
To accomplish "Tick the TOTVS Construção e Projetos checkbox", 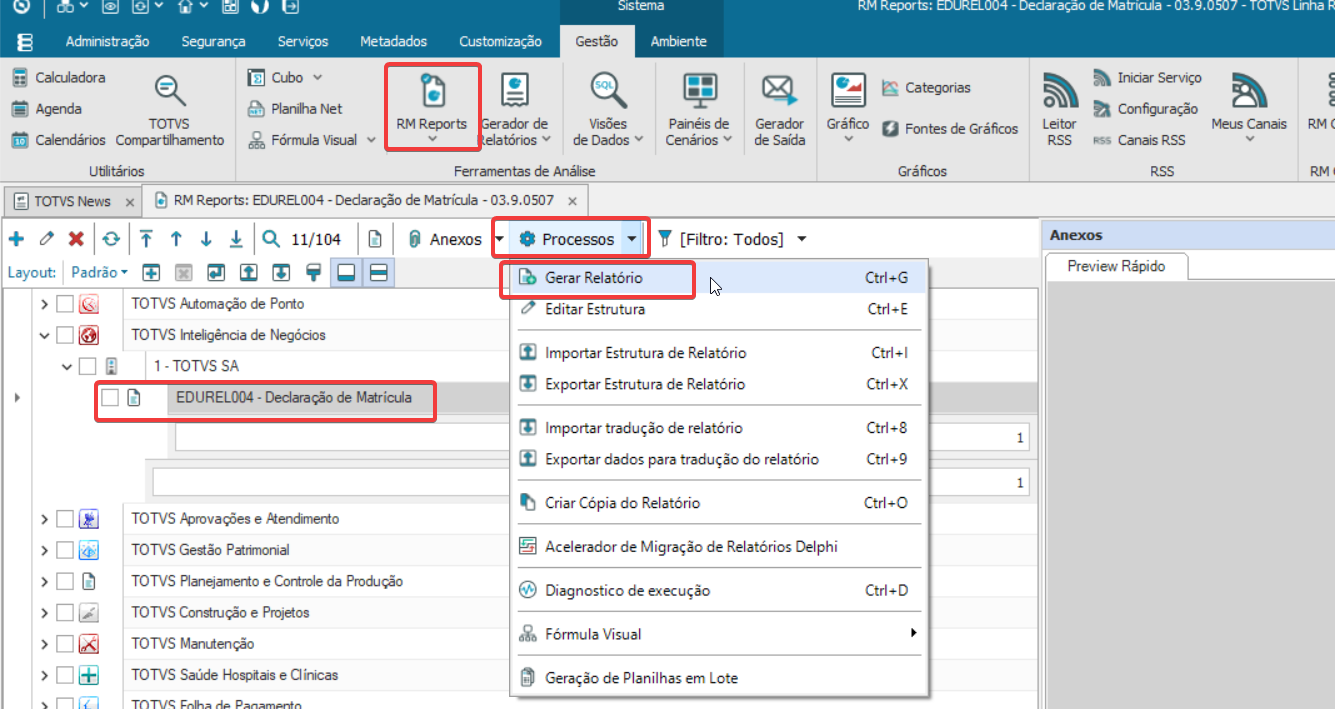I will point(65,612).
